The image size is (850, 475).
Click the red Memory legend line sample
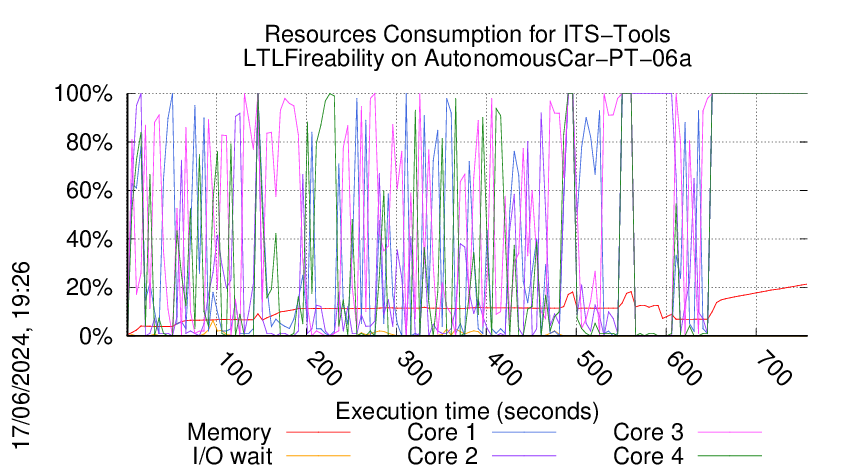[318, 432]
